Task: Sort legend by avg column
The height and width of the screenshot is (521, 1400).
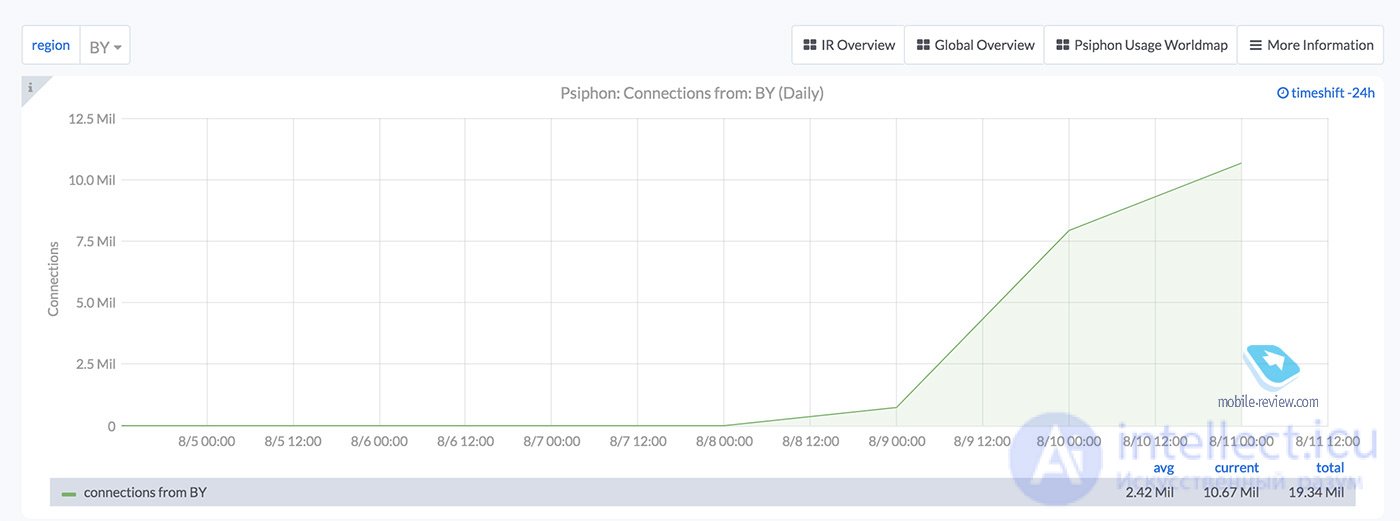Action: [1163, 467]
